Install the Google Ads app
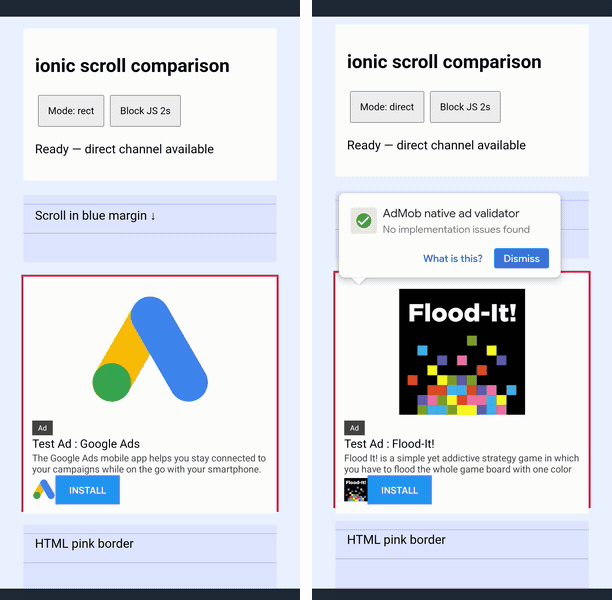Screen dimensions: 612x600 pyautogui.click(x=87, y=490)
